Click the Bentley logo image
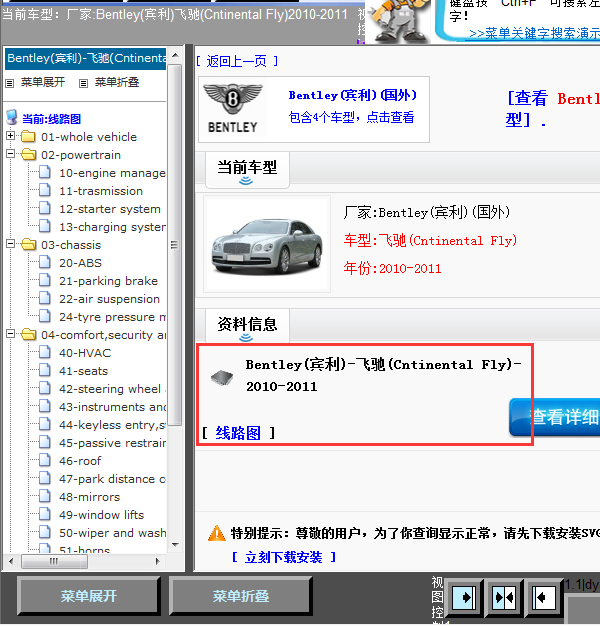This screenshot has height=626, width=600. click(x=233, y=109)
